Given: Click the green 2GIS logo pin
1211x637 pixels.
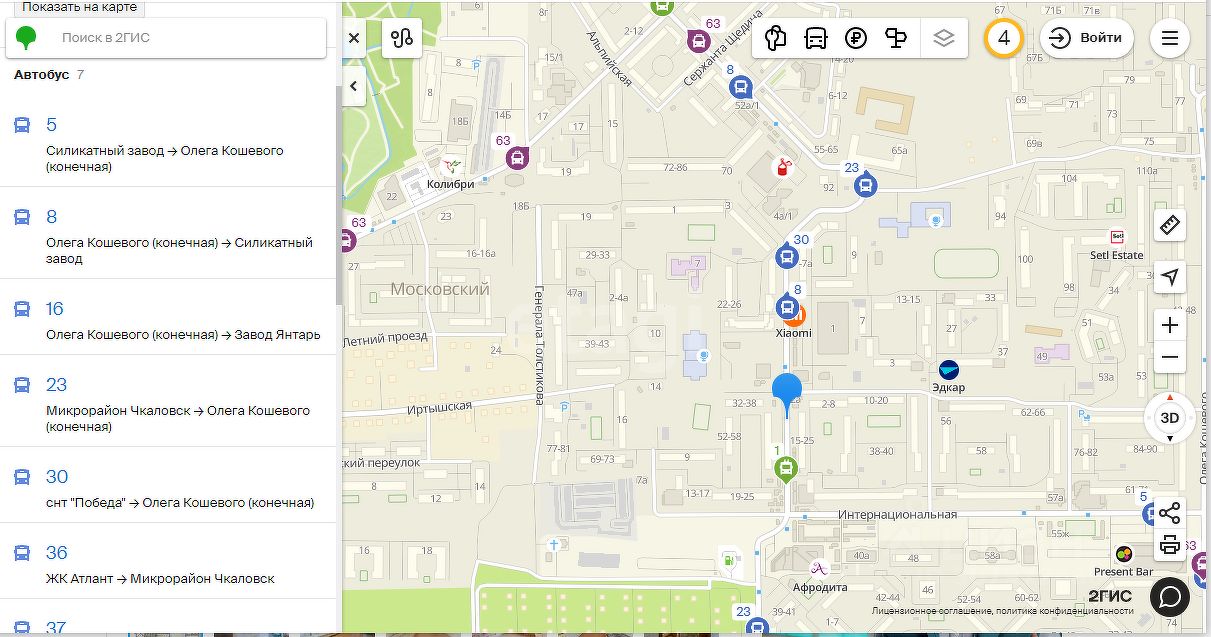Looking at the screenshot, I should 27,38.
